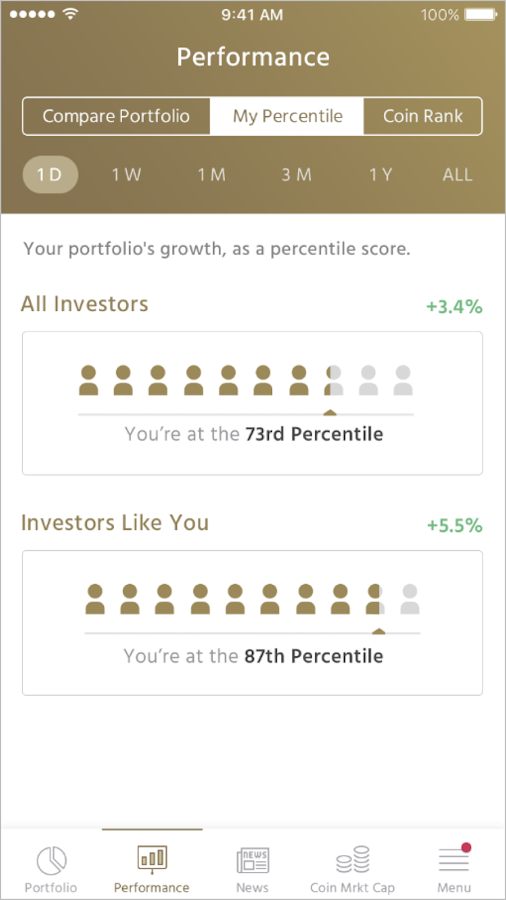Tap the Performance bar chart icon
Viewport: 506px width, 900px height.
click(x=152, y=859)
